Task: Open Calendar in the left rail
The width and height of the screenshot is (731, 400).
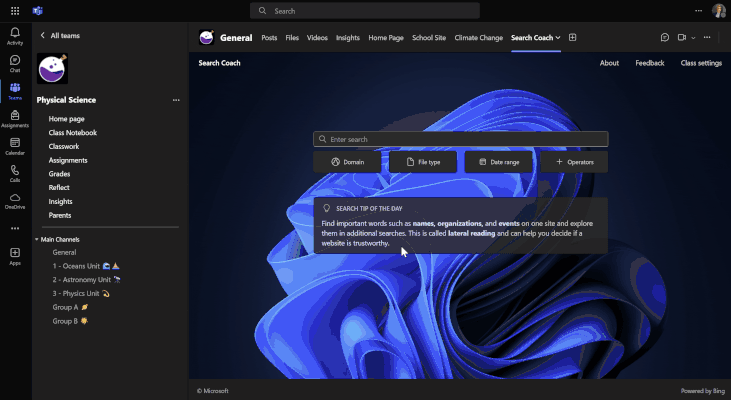Action: (15, 146)
